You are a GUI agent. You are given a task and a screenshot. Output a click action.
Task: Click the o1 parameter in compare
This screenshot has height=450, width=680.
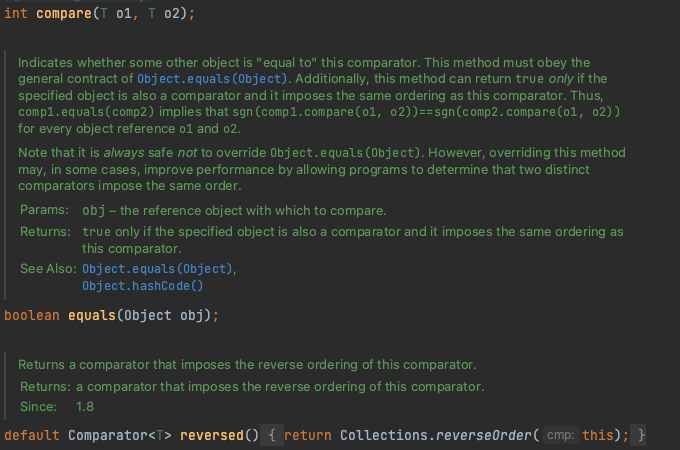click(x=124, y=13)
